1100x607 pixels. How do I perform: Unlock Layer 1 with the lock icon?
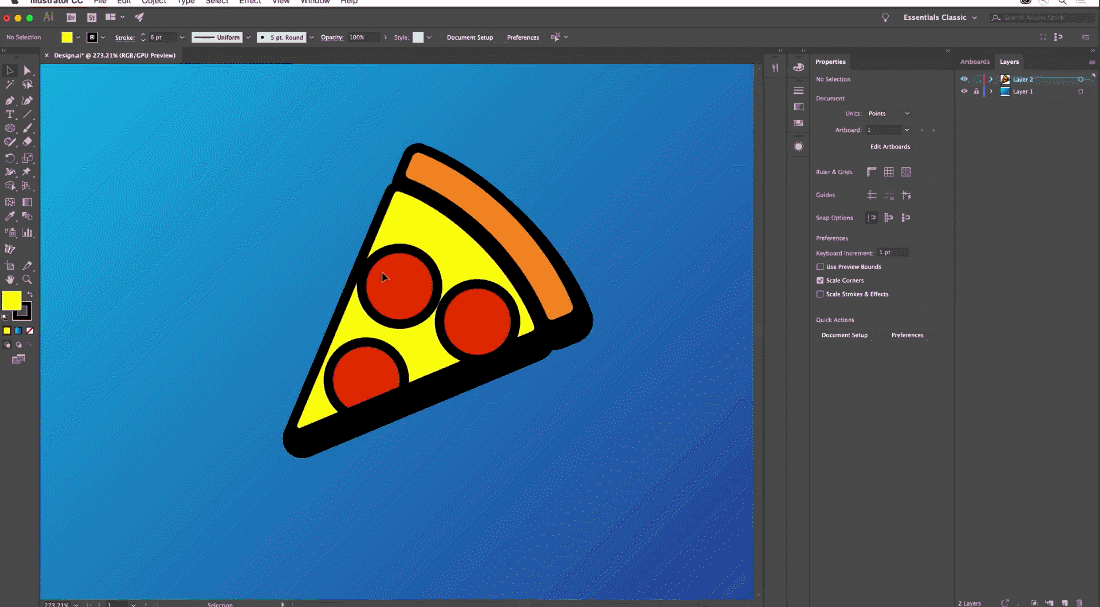976,91
